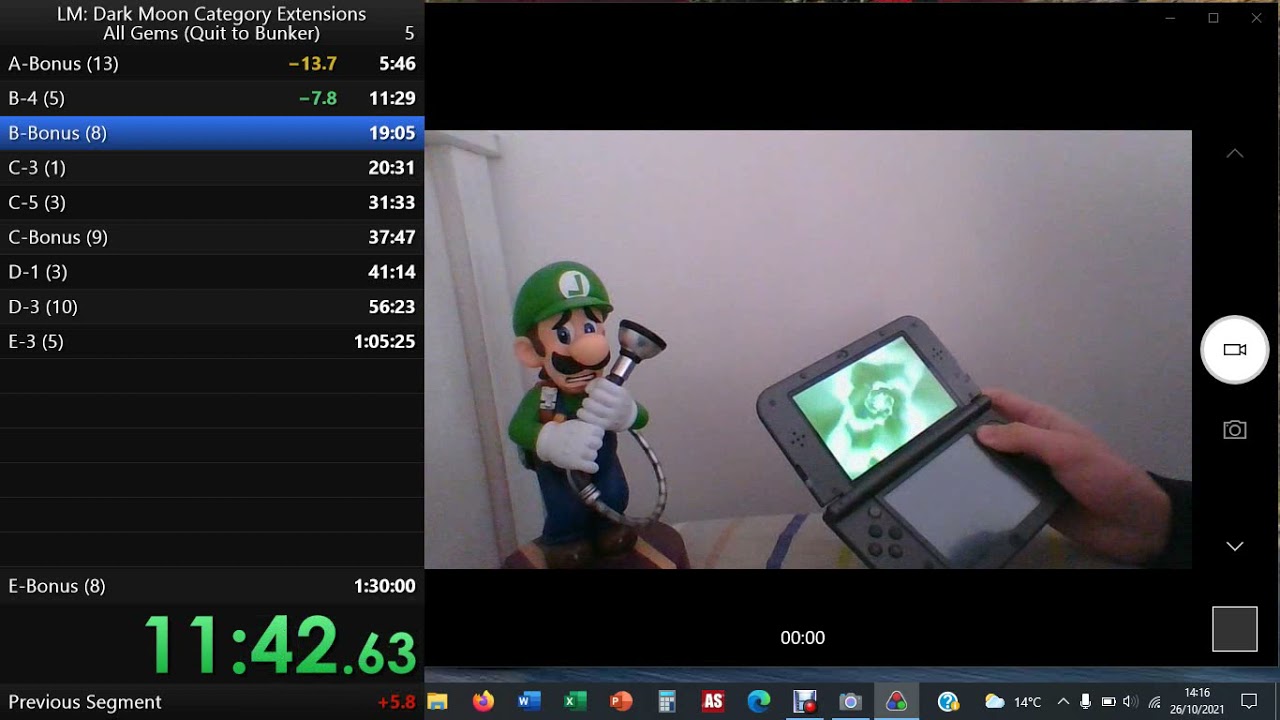Open Calculator from the taskbar
Screen dimensions: 1280x720
[x=667, y=702]
